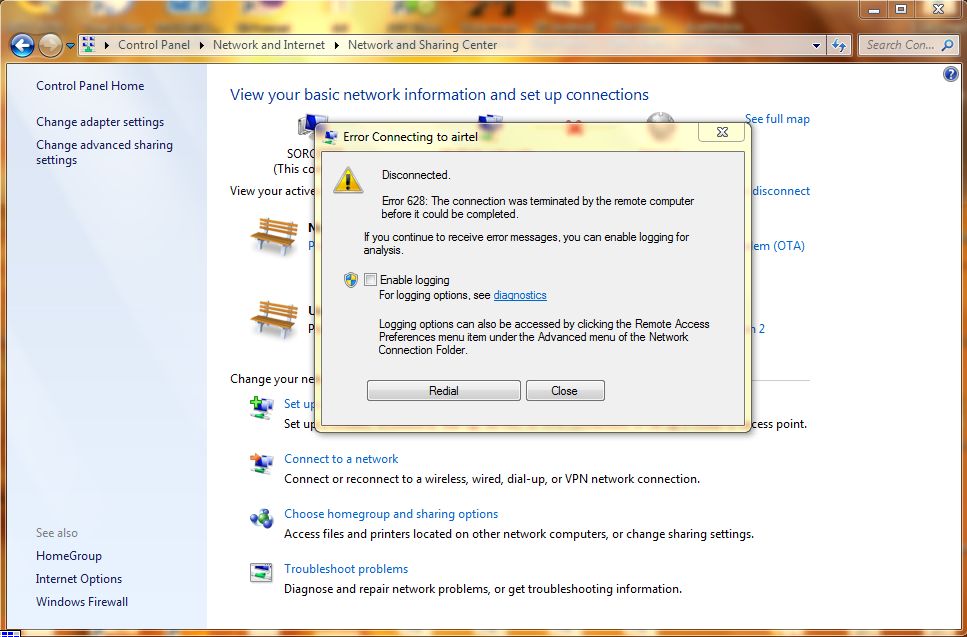Viewport: 967px width, 637px height.
Task: Open the recent pages dropdown arrow
Action: [70, 45]
